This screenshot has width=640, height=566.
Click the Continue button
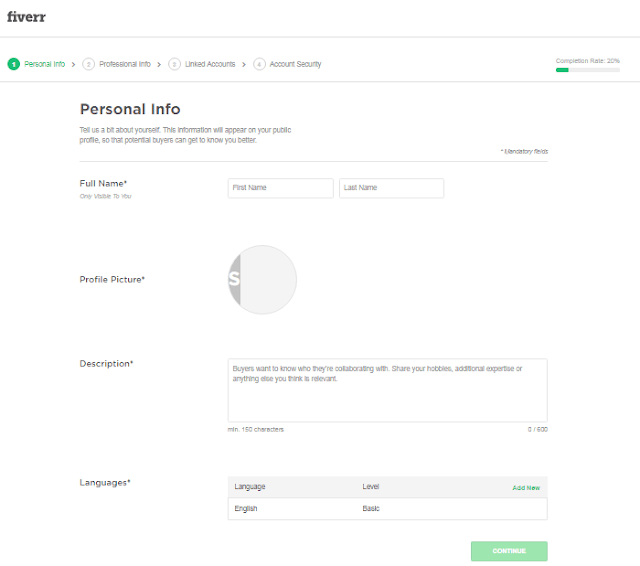(509, 551)
